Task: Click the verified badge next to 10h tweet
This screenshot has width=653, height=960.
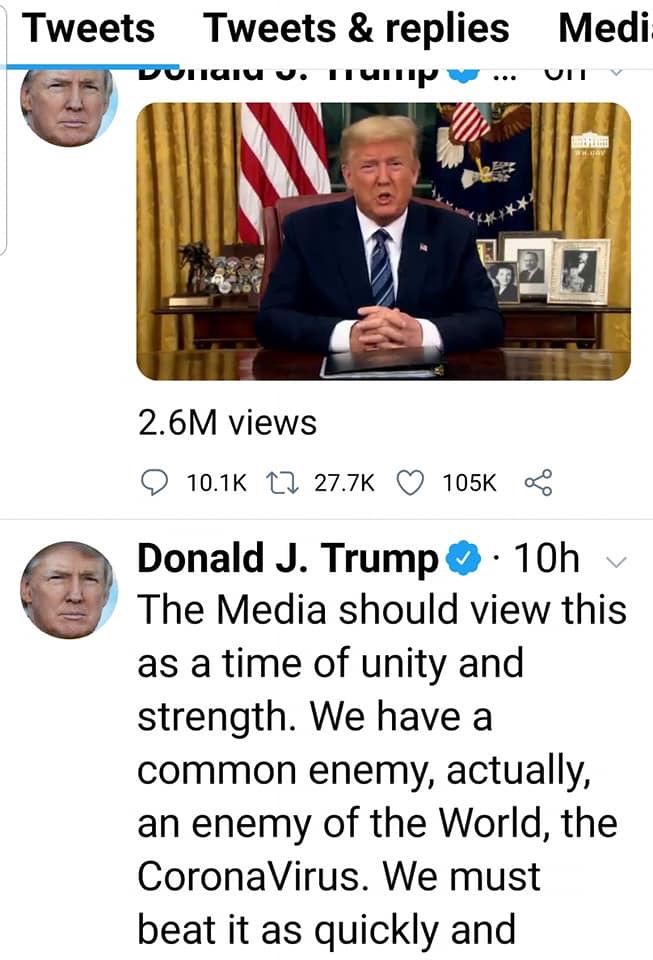Action: pyautogui.click(x=464, y=558)
